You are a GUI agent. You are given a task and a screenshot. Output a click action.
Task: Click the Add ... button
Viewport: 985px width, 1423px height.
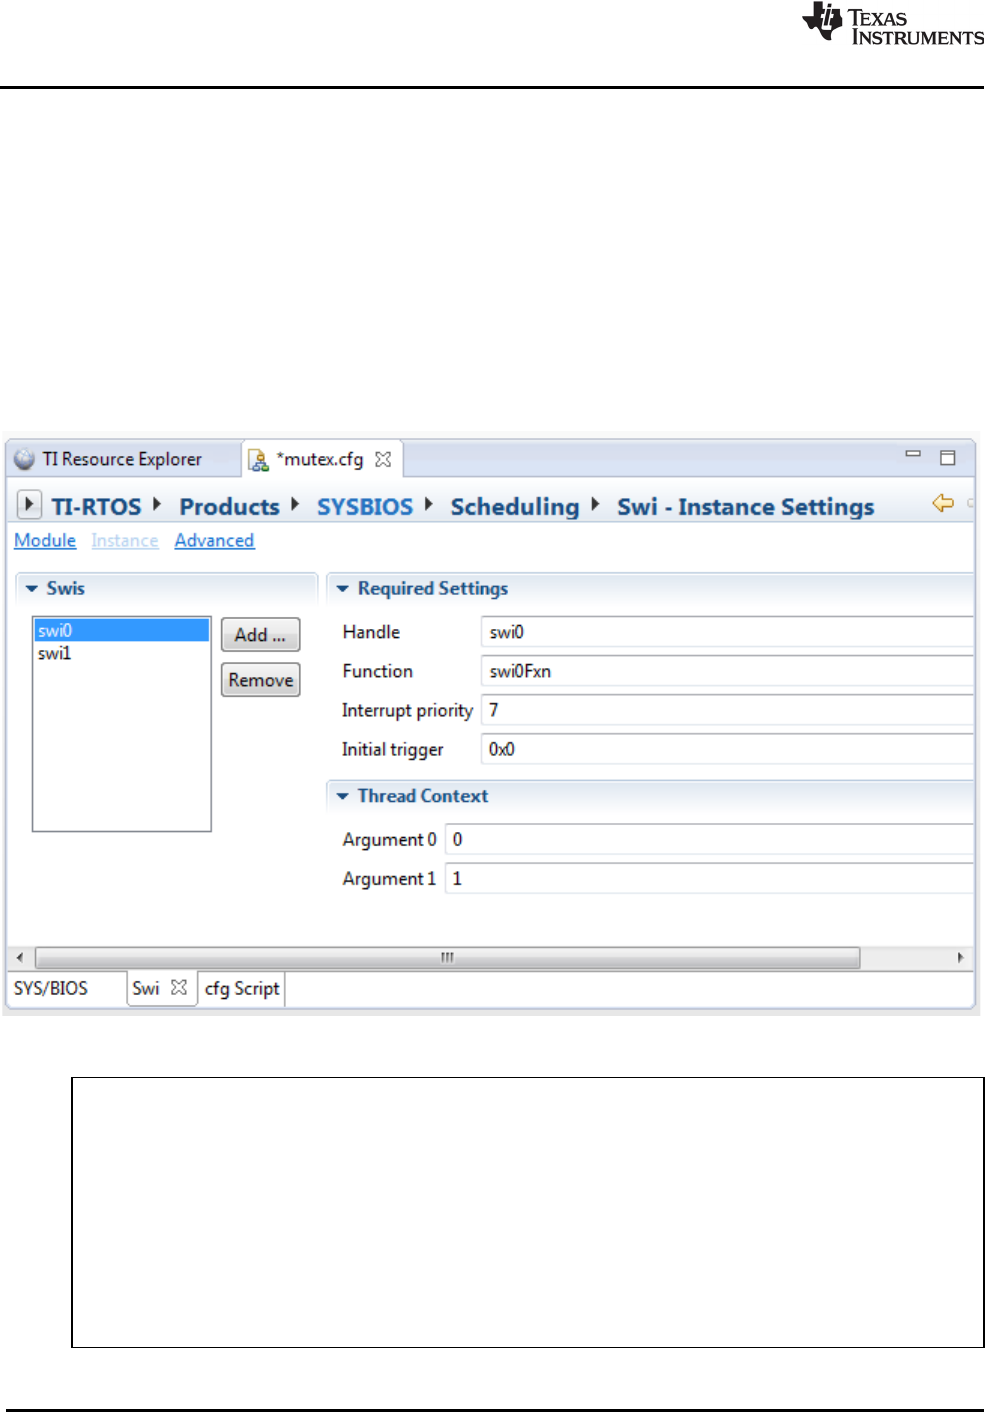click(x=260, y=635)
